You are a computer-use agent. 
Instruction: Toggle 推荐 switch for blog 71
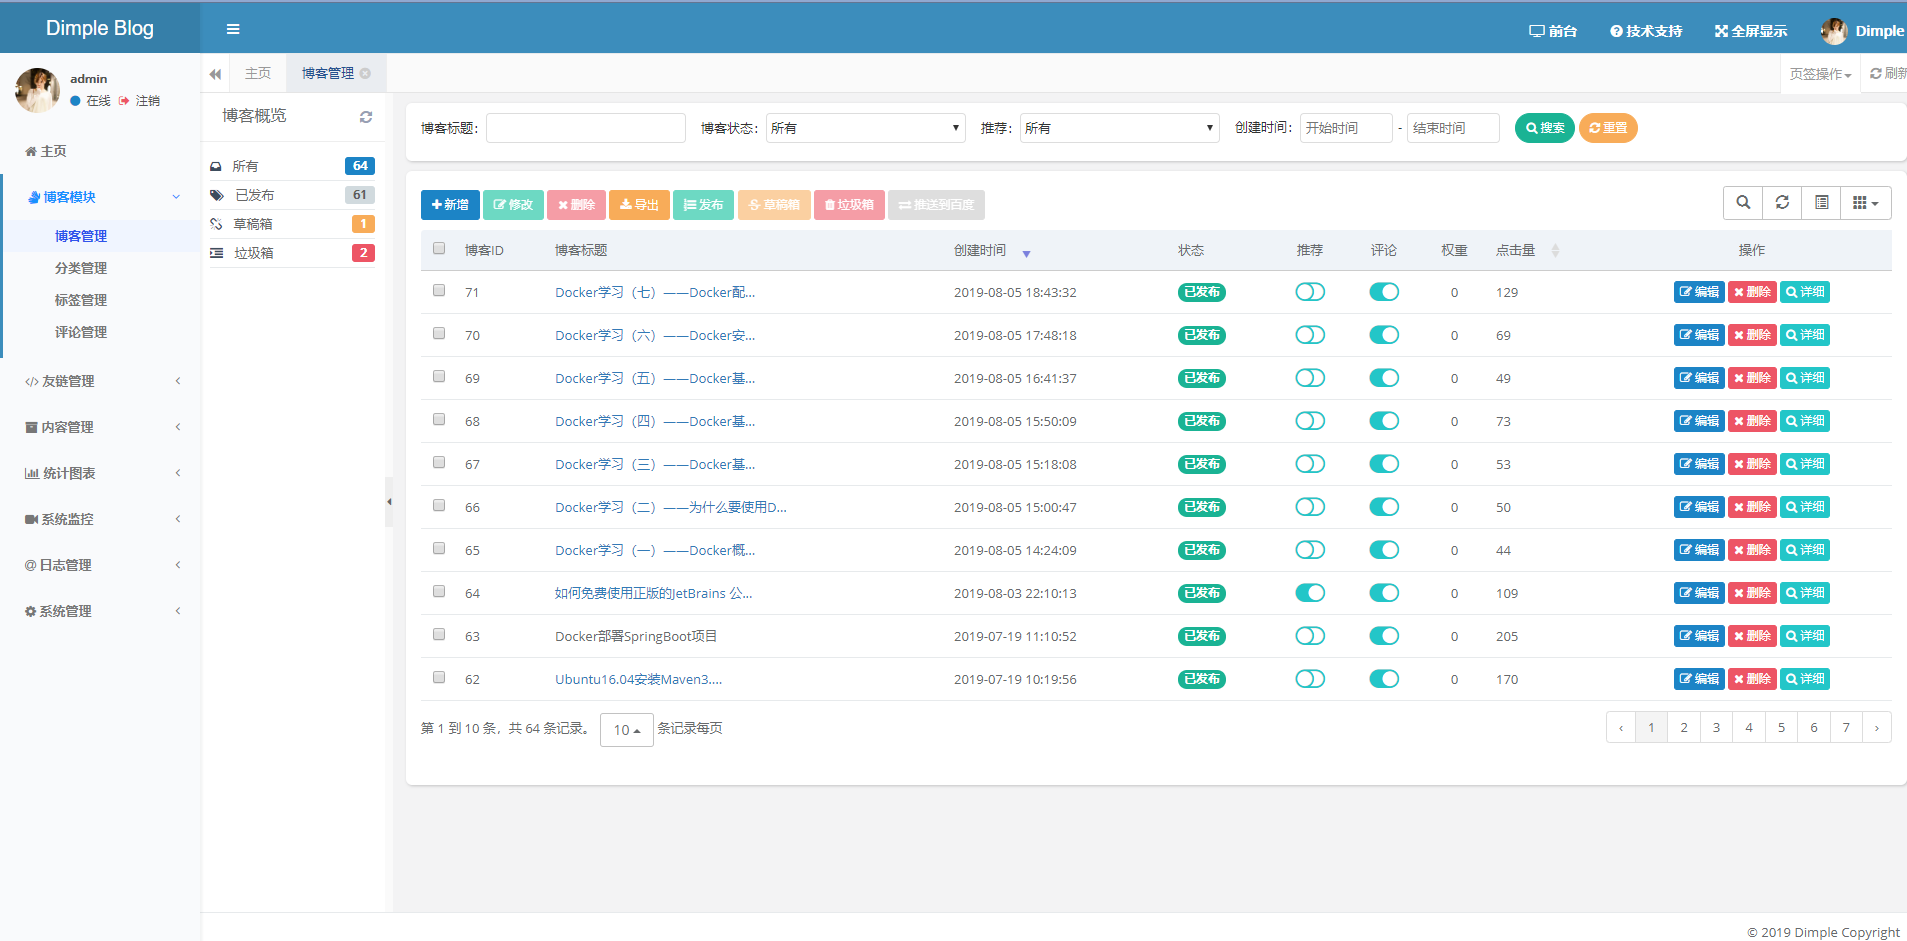1310,292
